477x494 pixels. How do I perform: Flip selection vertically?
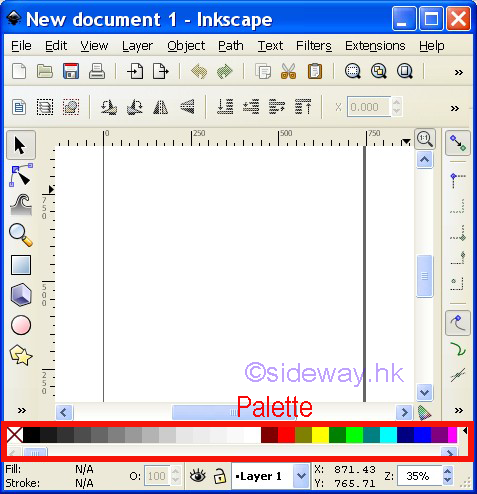click(x=187, y=107)
